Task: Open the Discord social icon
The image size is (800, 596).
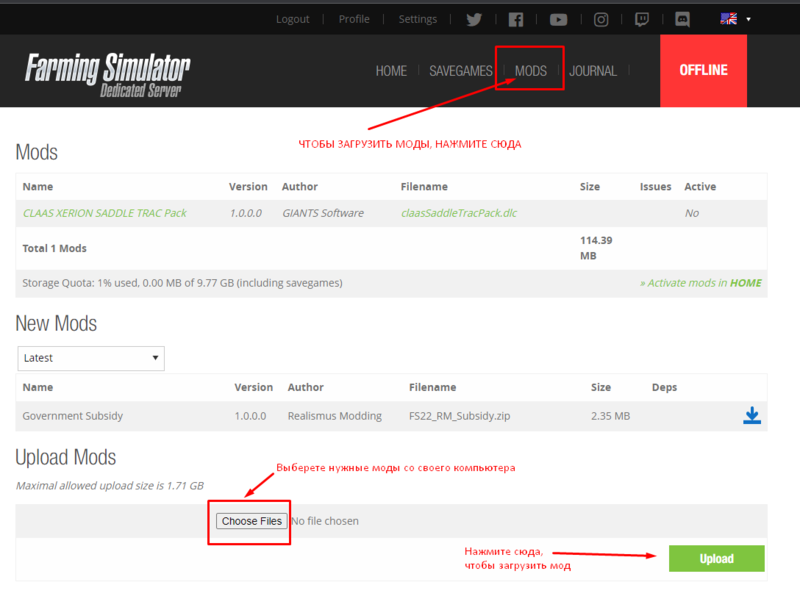Action: [x=682, y=19]
